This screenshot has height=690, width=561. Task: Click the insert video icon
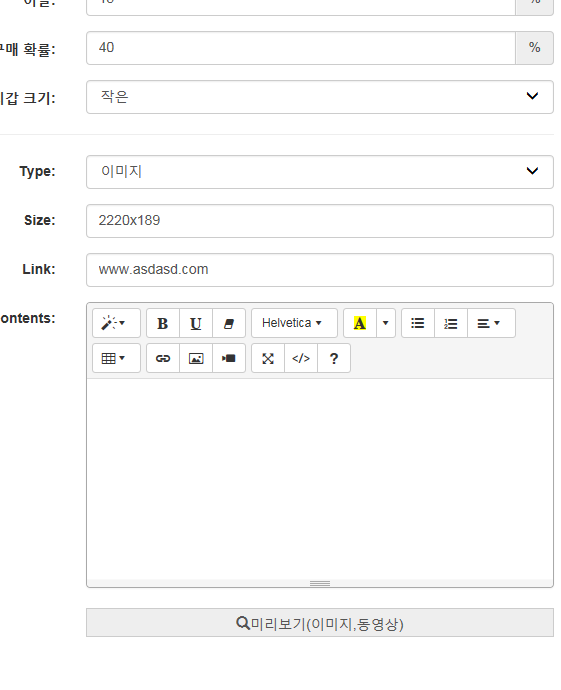(229, 358)
